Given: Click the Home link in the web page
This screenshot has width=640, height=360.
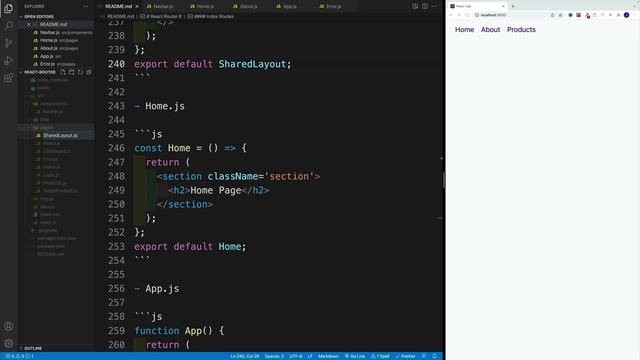Looking at the screenshot, I should point(464,29).
